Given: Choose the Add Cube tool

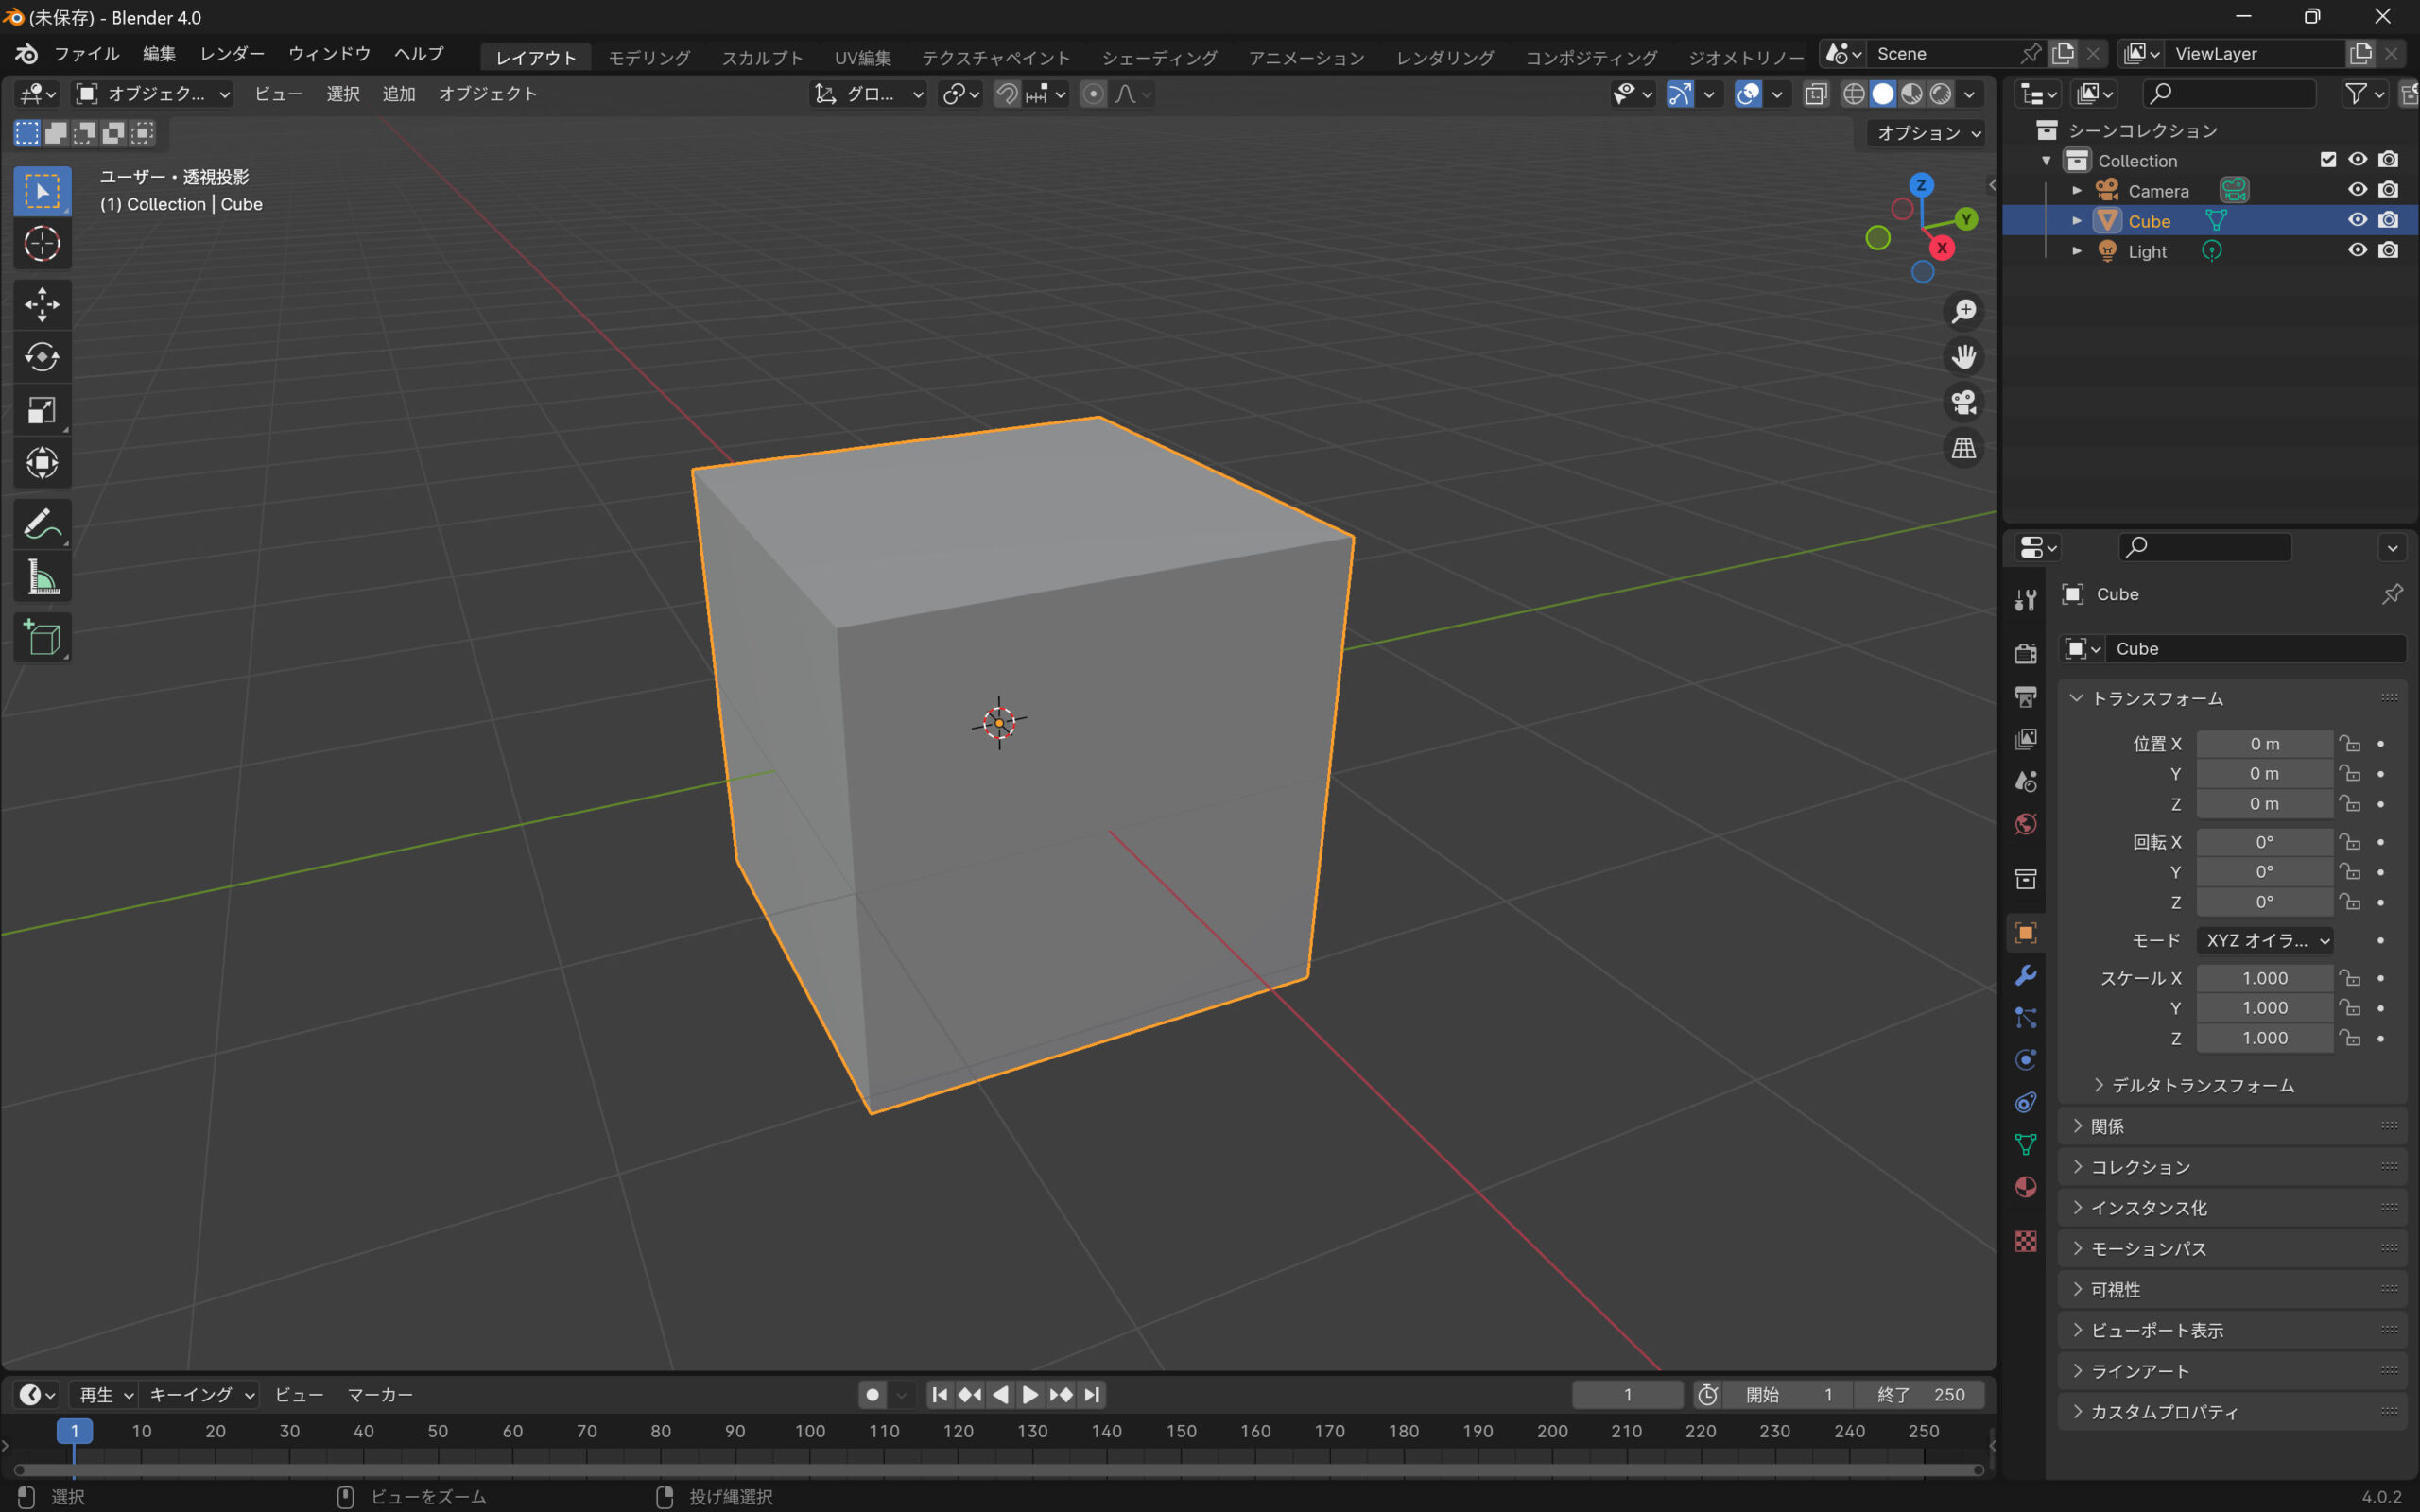Looking at the screenshot, I should tap(41, 638).
